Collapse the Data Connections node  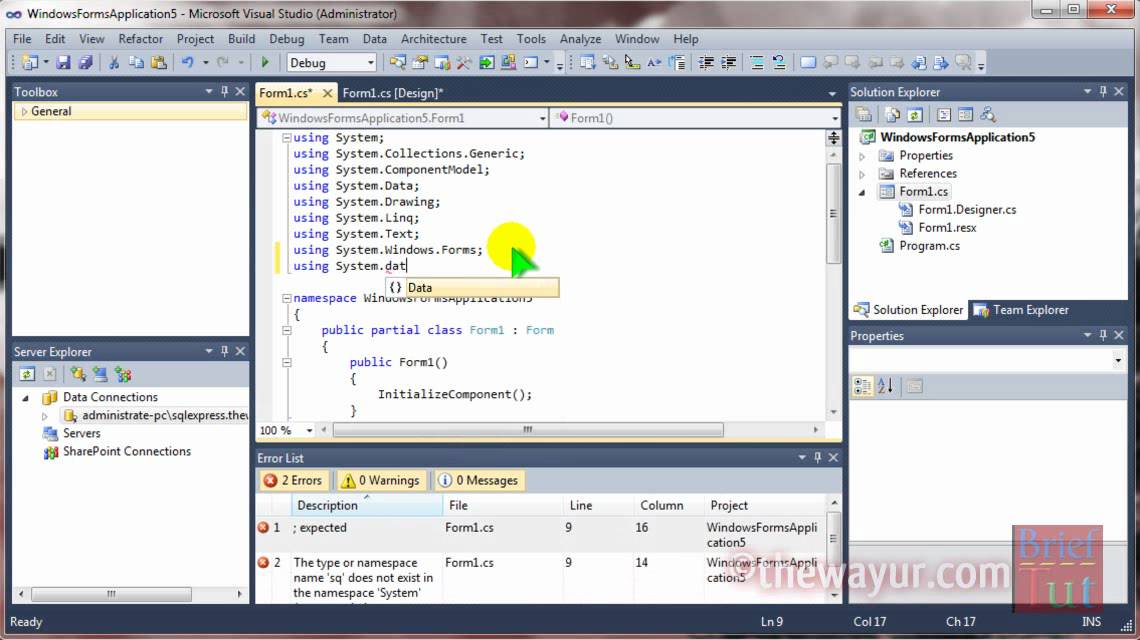[25, 398]
